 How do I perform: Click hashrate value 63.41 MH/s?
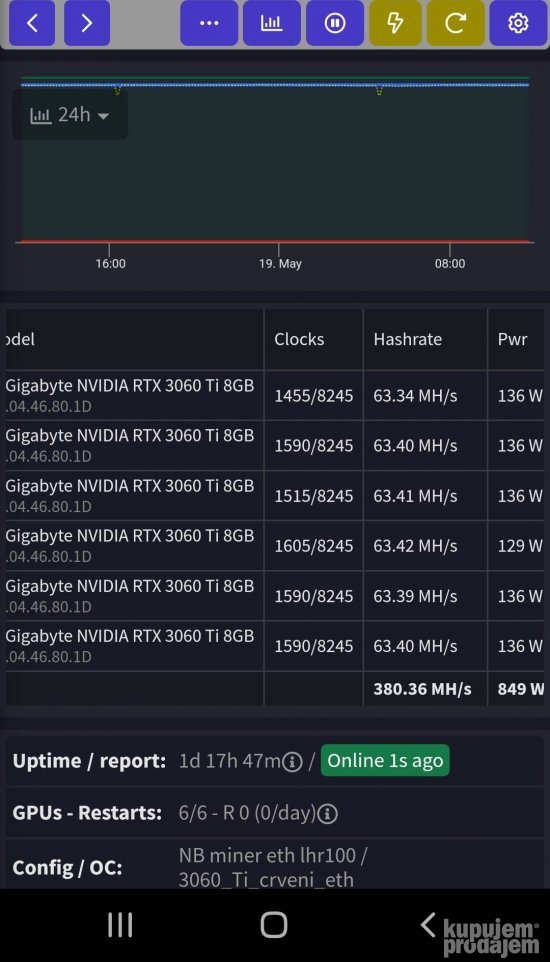[416, 496]
